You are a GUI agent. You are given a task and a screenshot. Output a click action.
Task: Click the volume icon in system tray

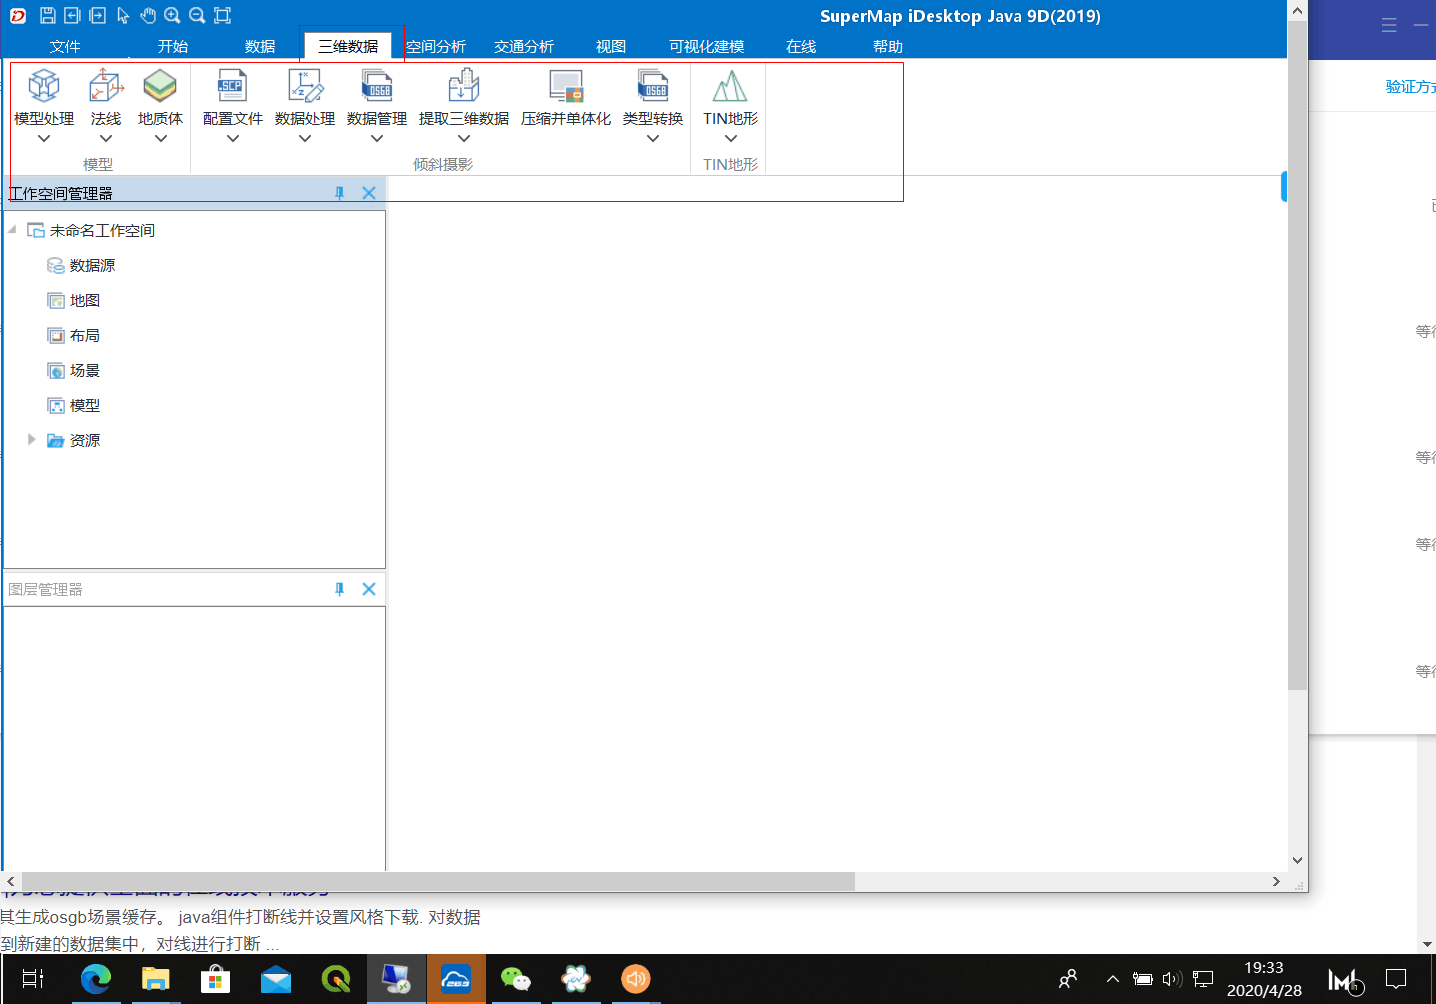[x=1172, y=979]
